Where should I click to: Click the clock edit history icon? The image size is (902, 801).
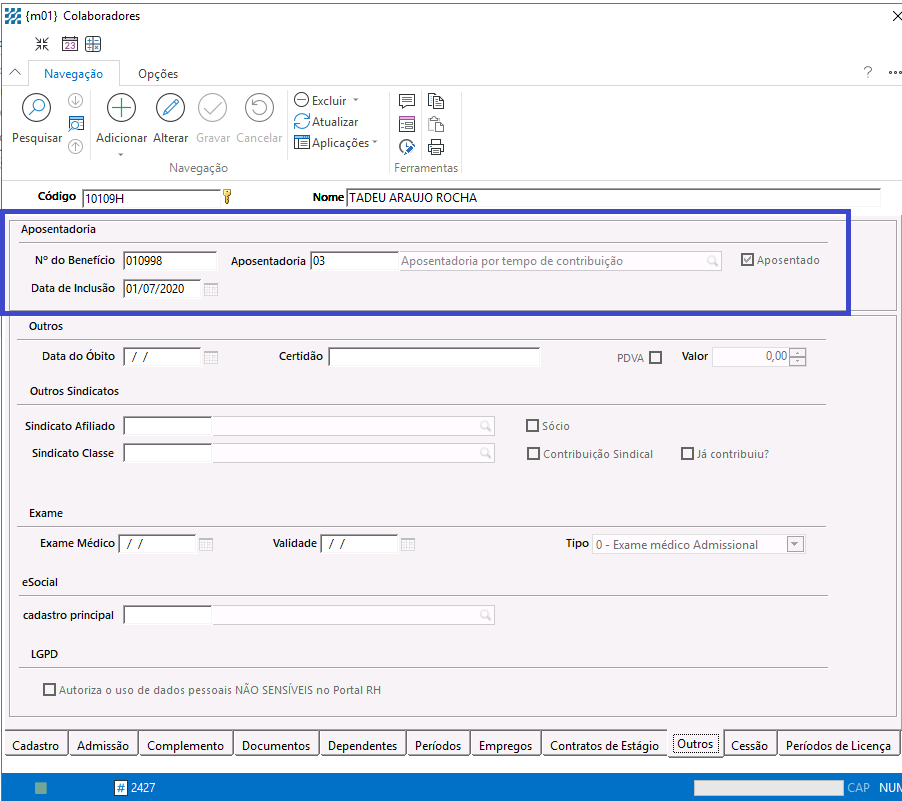click(x=407, y=147)
